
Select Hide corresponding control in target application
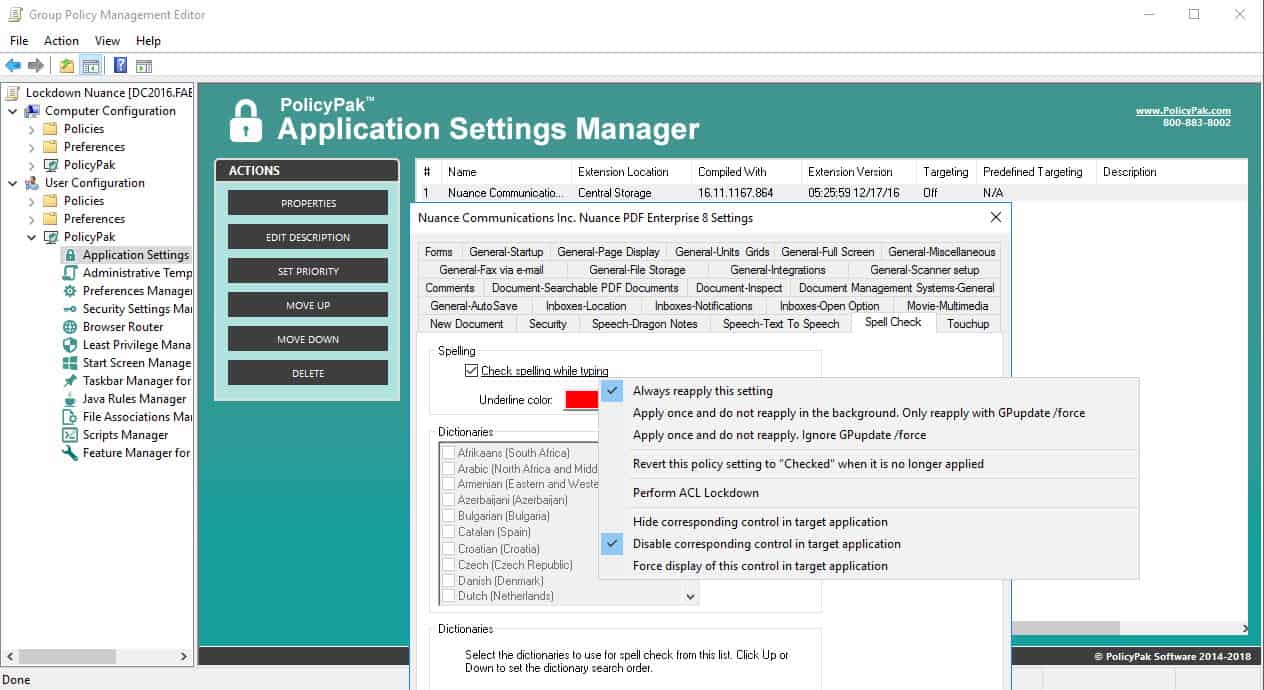(760, 522)
